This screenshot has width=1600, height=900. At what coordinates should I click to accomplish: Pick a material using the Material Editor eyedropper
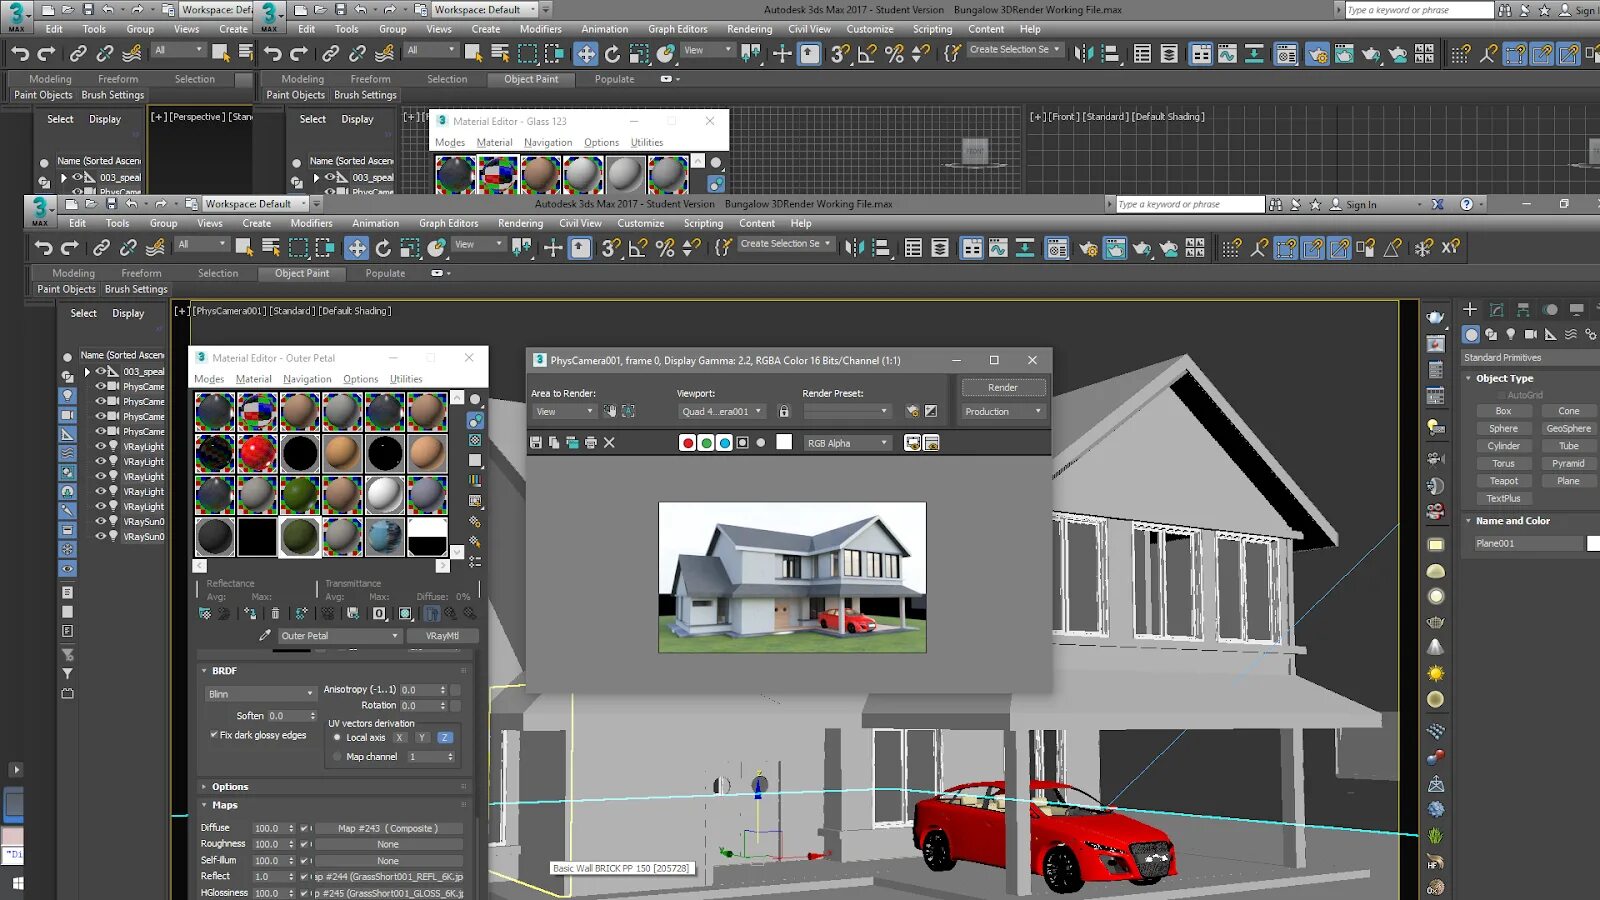(265, 634)
